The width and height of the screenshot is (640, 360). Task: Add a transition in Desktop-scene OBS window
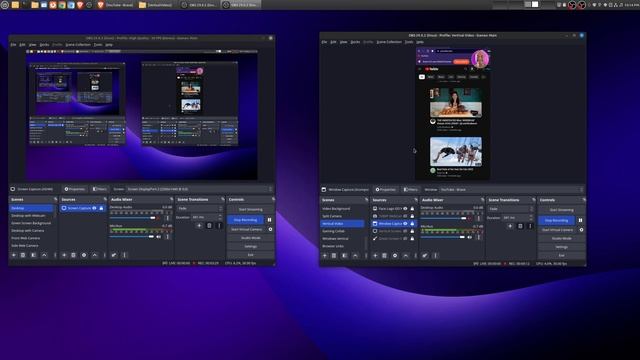coord(199,225)
